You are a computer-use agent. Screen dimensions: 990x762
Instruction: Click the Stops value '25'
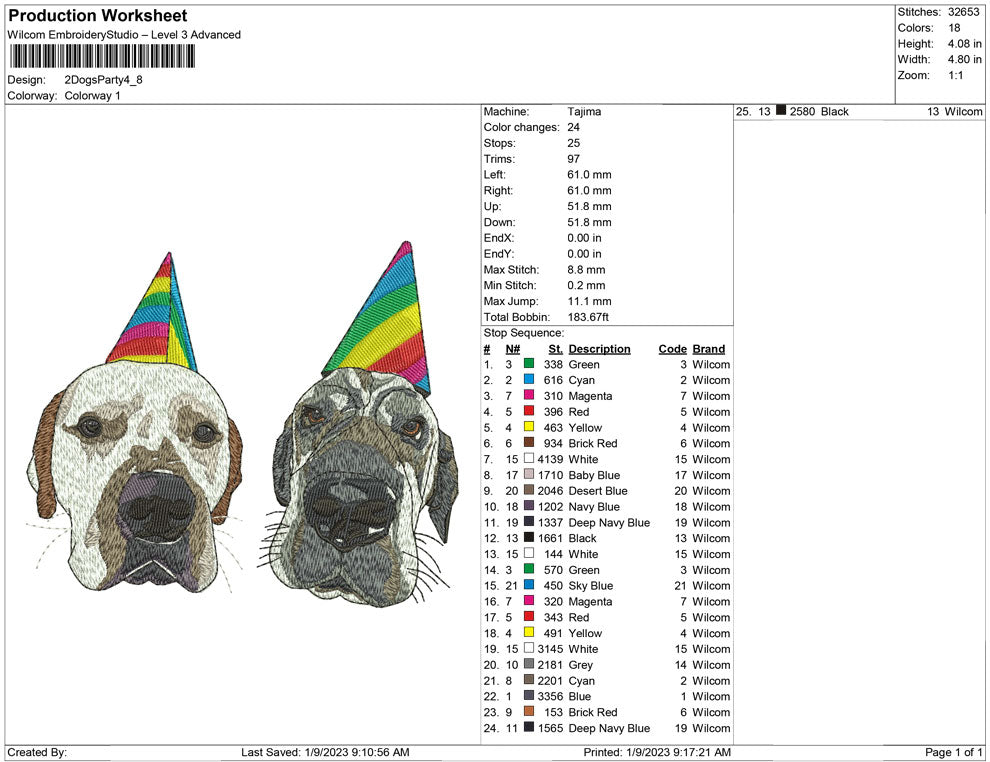point(573,143)
